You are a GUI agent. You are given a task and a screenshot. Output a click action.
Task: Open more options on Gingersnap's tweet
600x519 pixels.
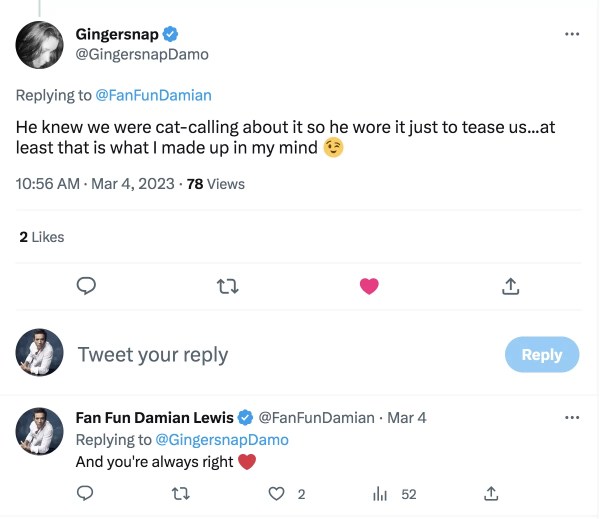(572, 34)
